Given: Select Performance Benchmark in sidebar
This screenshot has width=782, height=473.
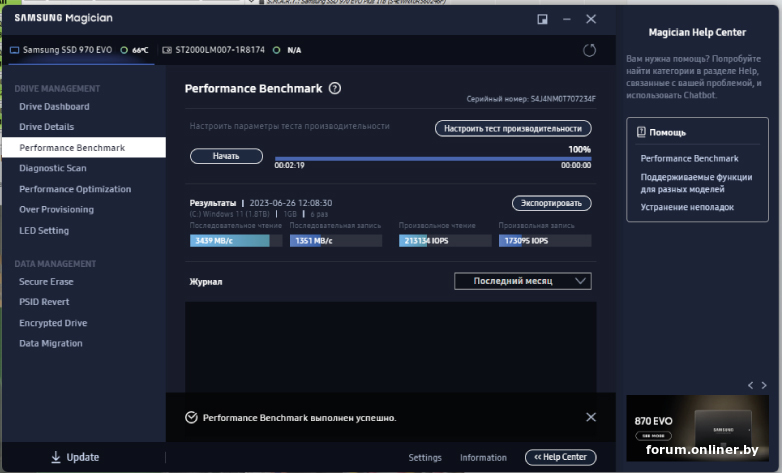Looking at the screenshot, I should point(84,148).
